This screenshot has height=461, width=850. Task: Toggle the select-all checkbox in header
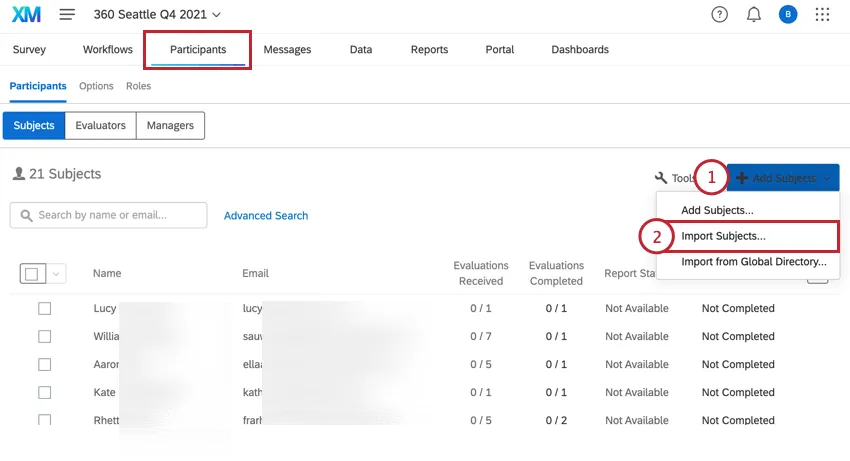coord(31,274)
